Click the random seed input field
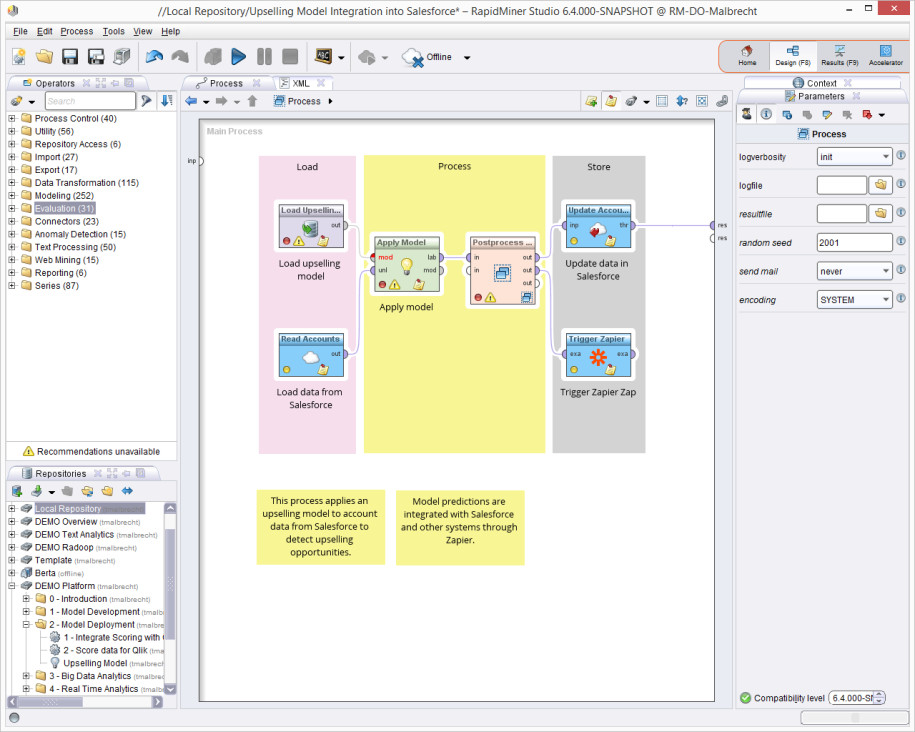This screenshot has height=732, width=915. [x=854, y=242]
